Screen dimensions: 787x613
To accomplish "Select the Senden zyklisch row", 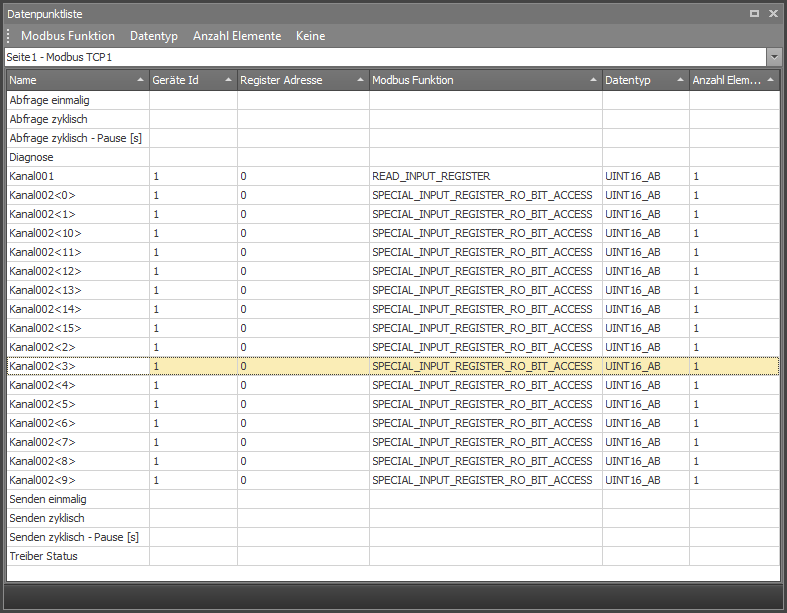I will coord(393,519).
